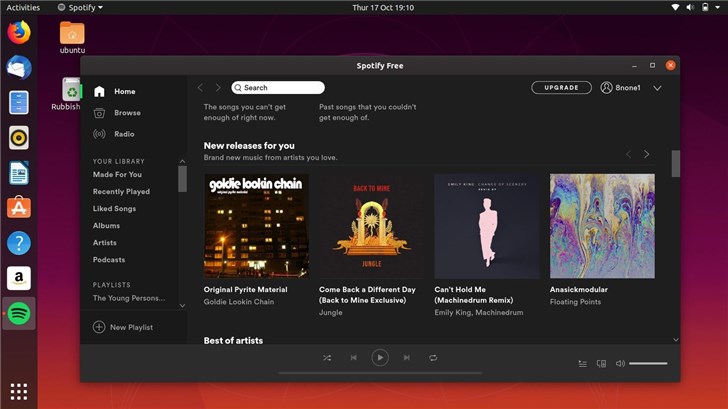Skip to next track
Image resolution: width=728 pixels, height=409 pixels.
pyautogui.click(x=406, y=357)
